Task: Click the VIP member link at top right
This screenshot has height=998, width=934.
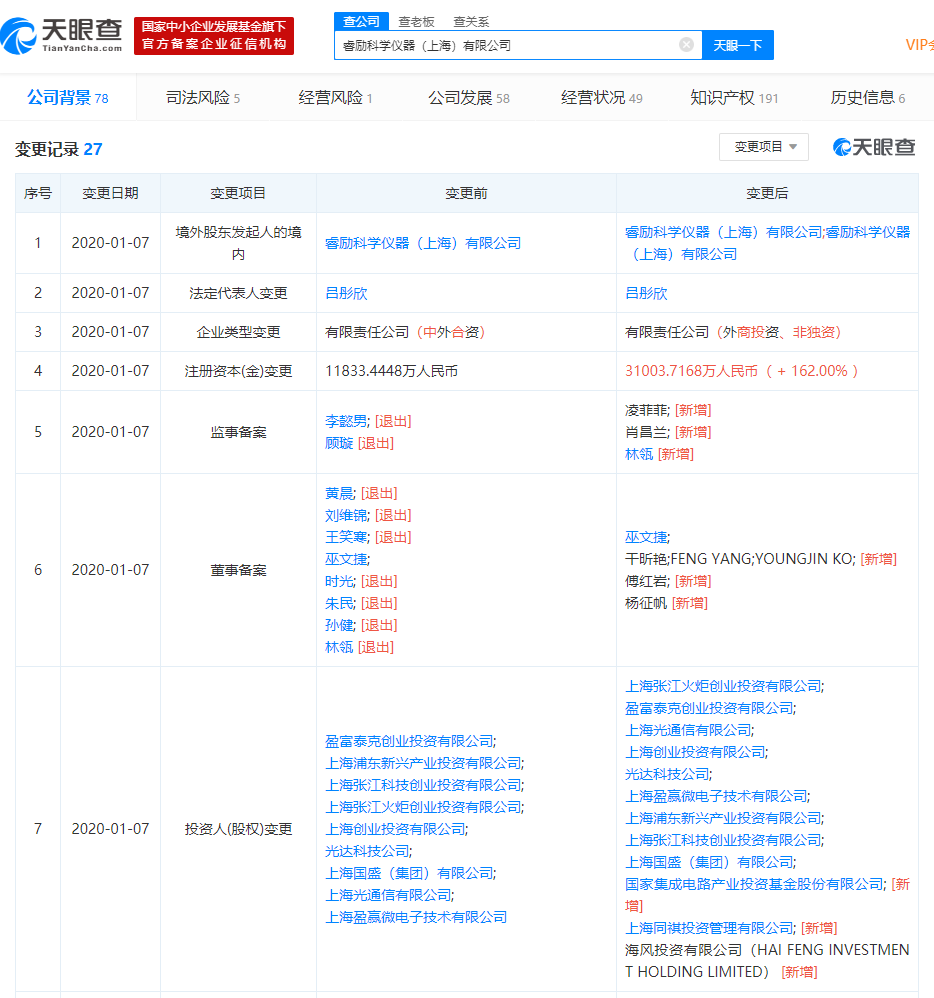Action: pos(919,45)
